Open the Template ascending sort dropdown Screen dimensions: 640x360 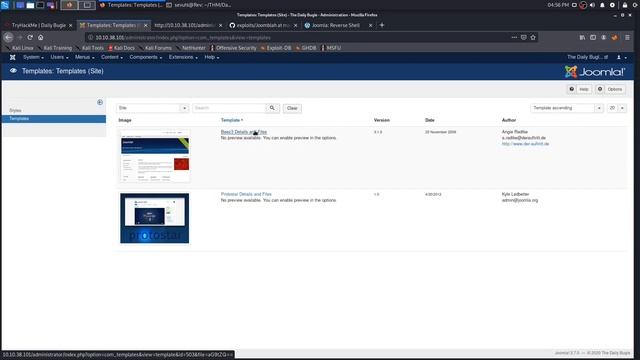(x=567, y=108)
